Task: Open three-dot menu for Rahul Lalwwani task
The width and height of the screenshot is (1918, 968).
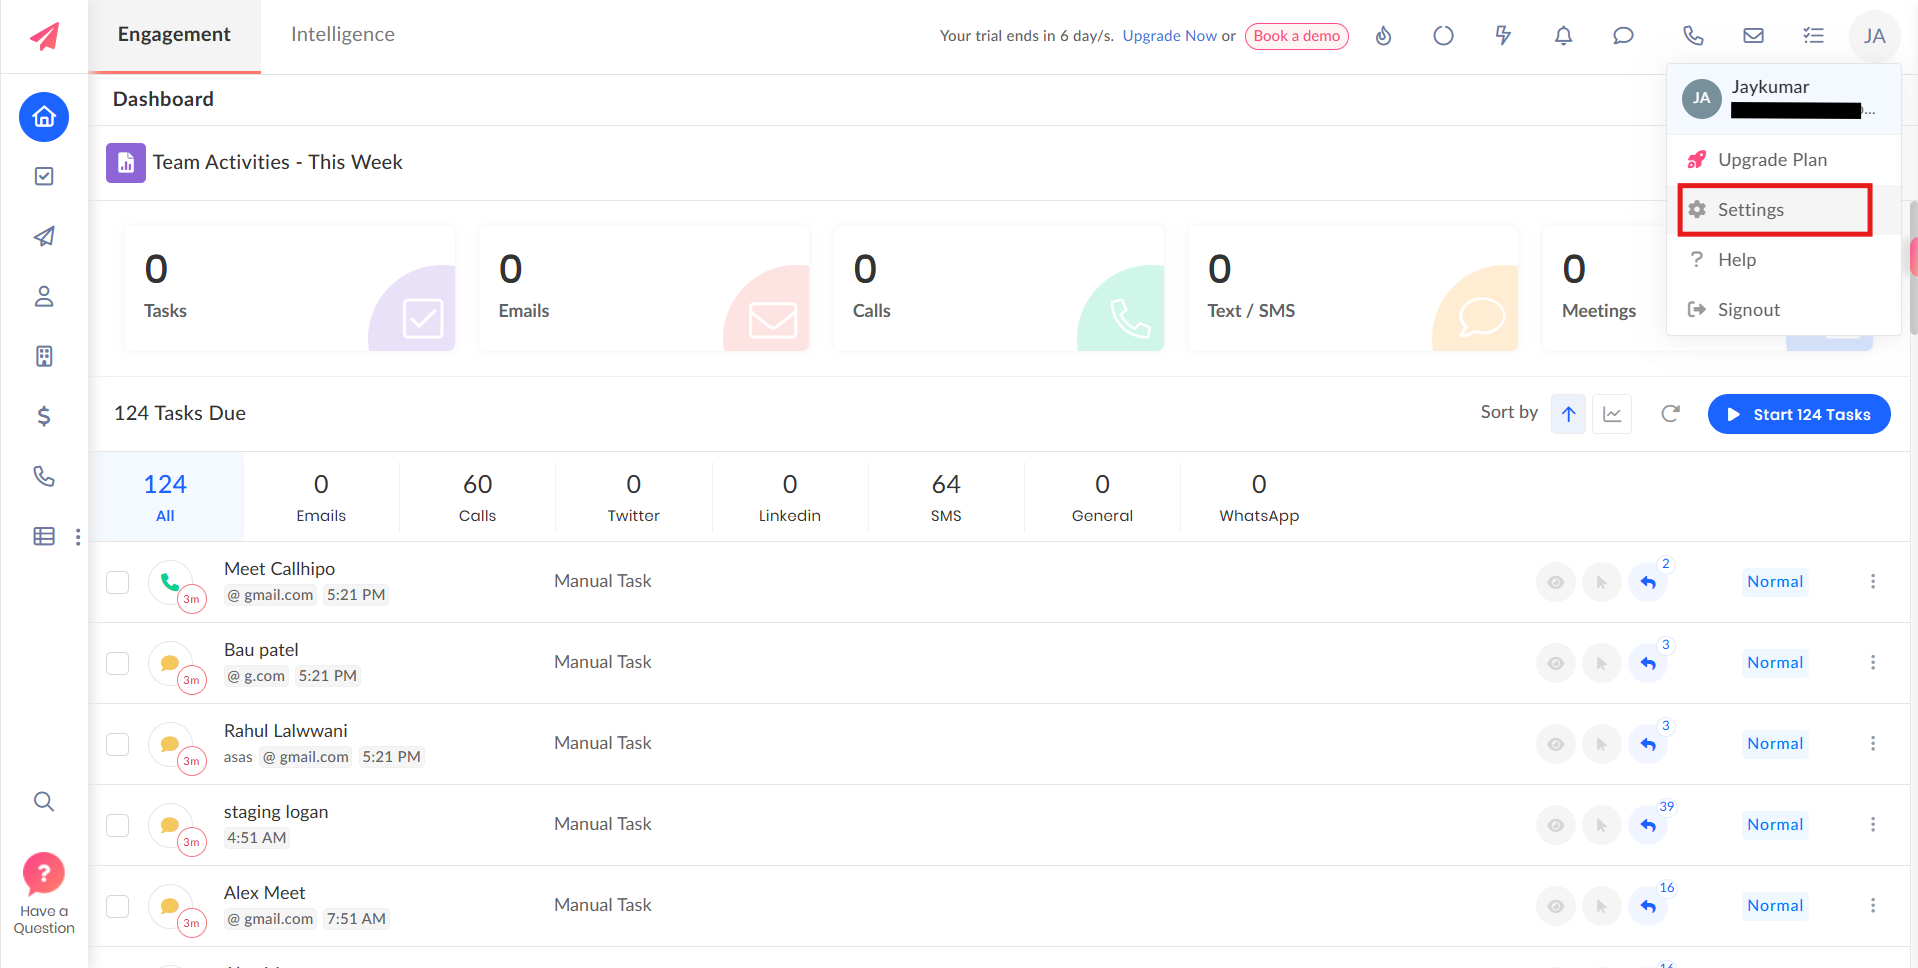Action: point(1873,743)
